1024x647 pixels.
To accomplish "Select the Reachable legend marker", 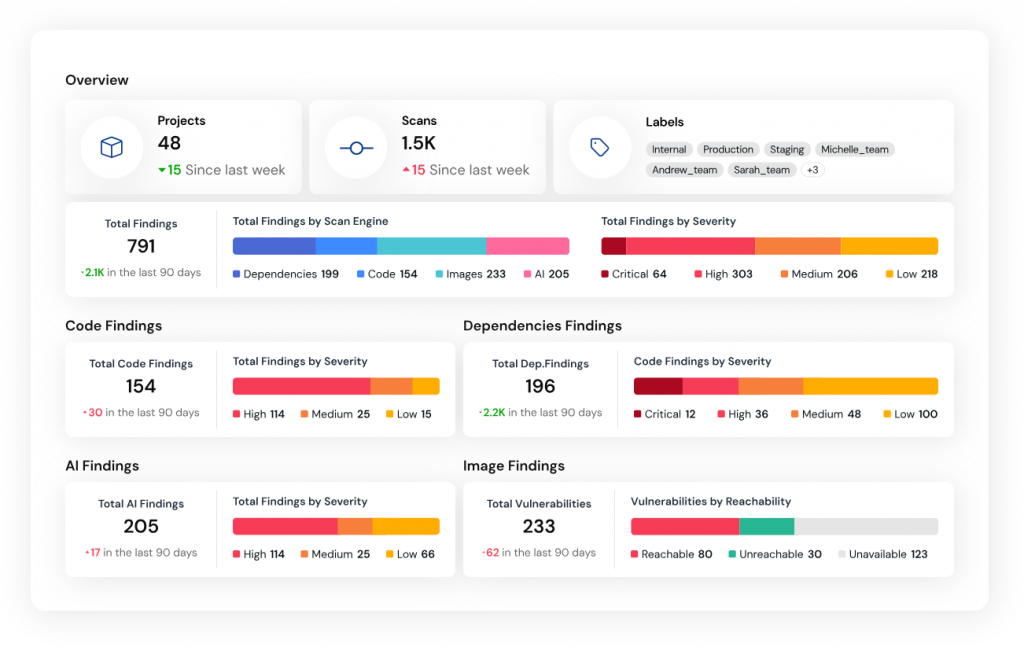I will tap(634, 553).
